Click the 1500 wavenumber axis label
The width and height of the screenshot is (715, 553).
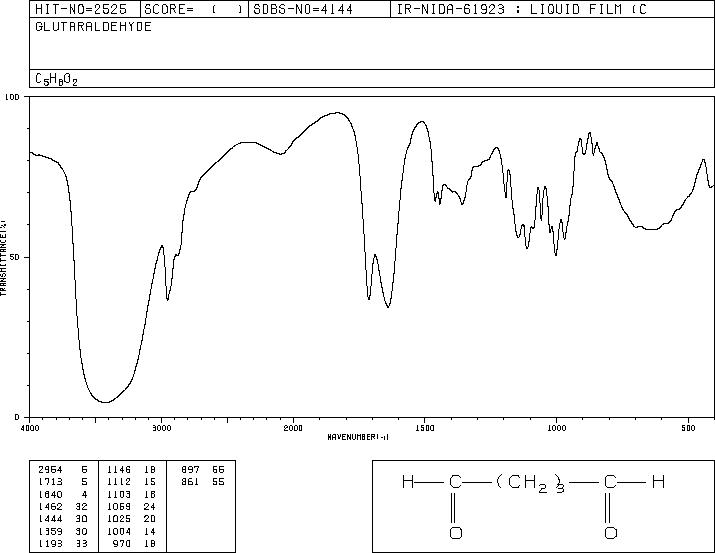click(425, 428)
